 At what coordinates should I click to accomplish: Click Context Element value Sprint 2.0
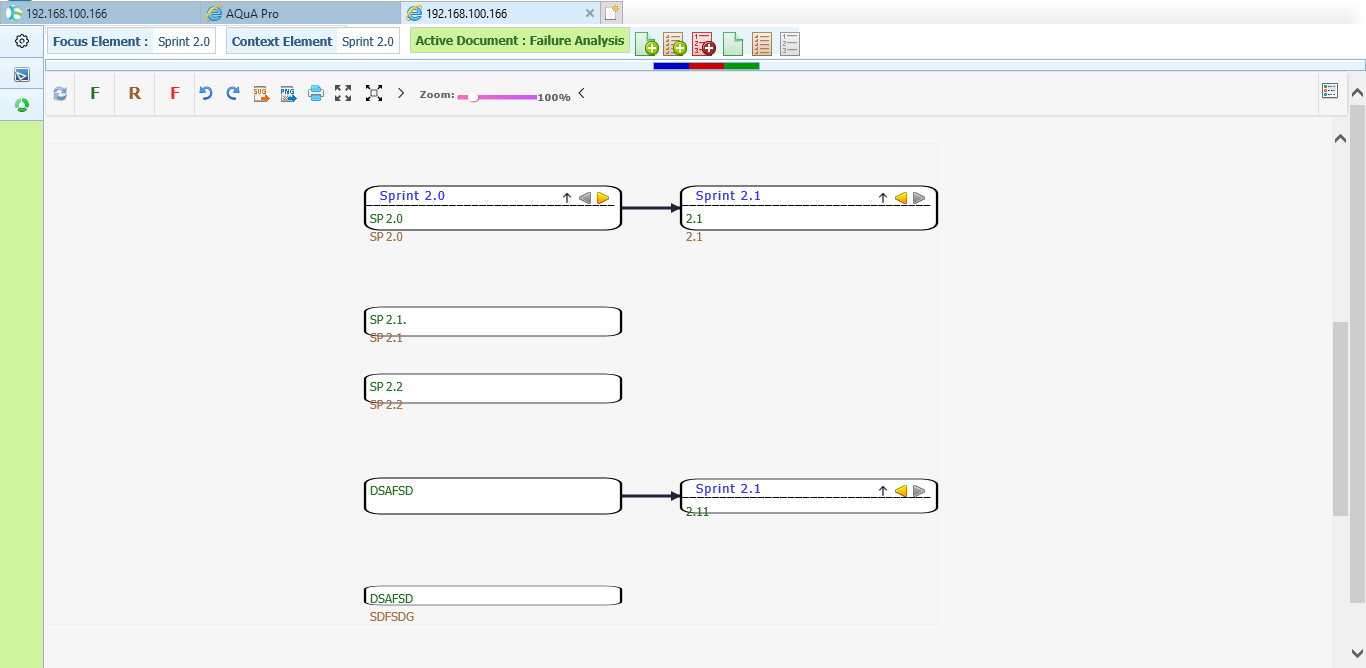368,42
